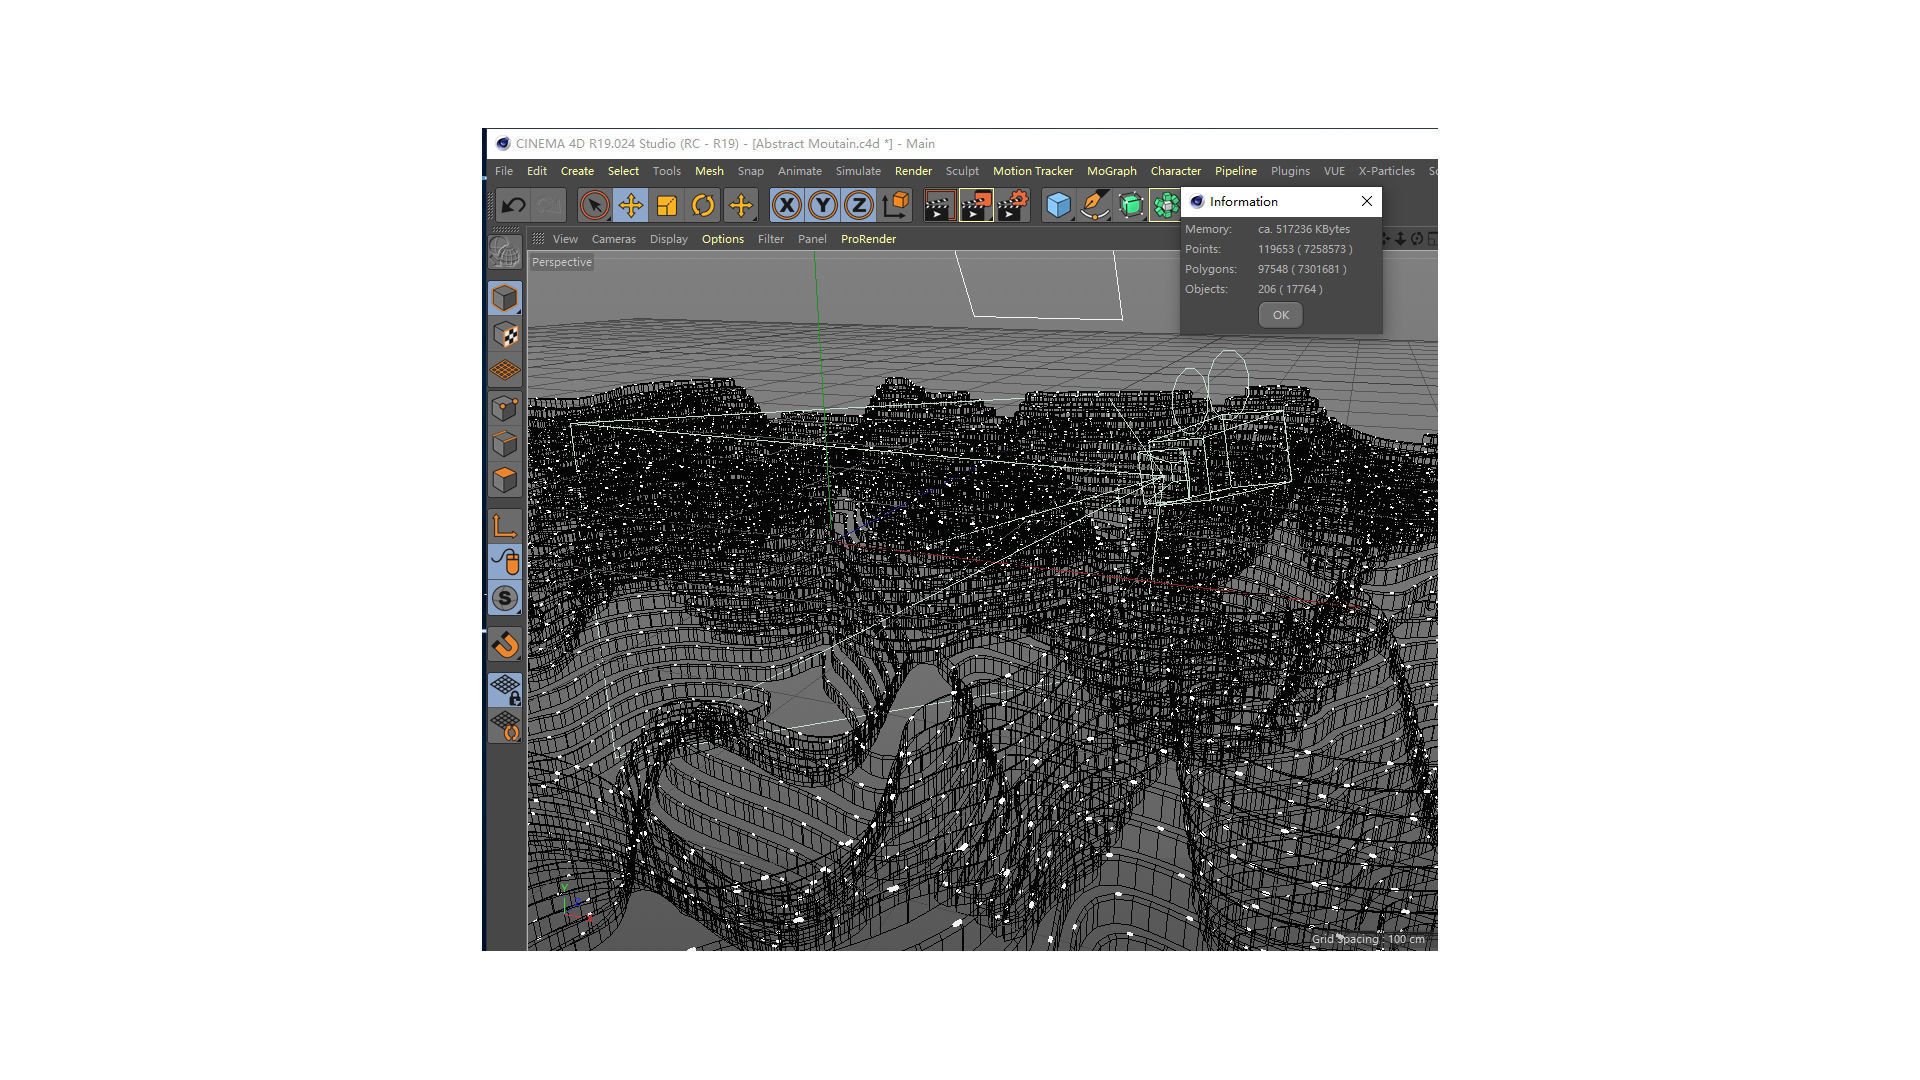
Task: Select the Workplane mode orange grid
Action: (x=505, y=371)
